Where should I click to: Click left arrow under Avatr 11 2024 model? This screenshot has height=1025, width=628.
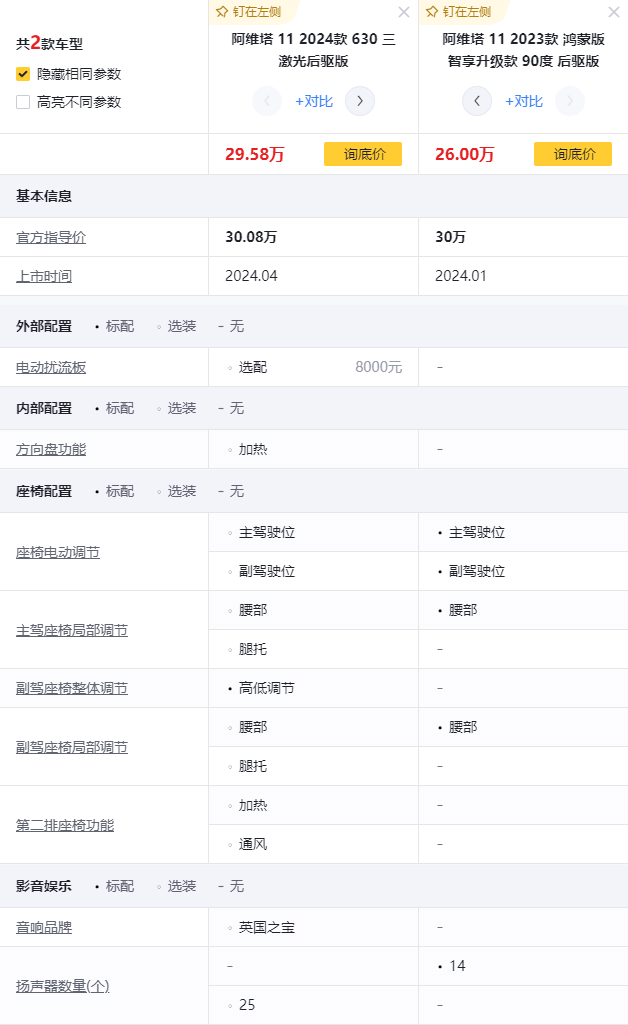(x=267, y=101)
